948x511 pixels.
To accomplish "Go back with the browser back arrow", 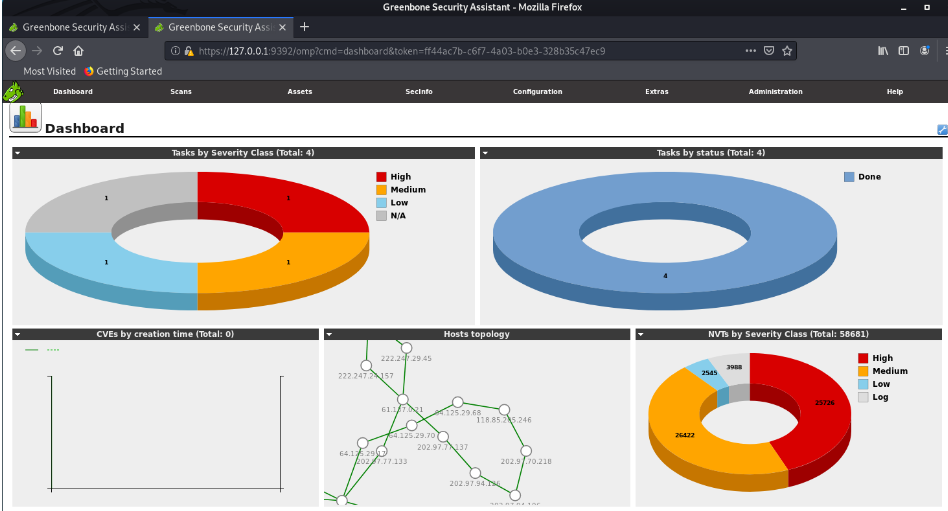I will click(16, 51).
